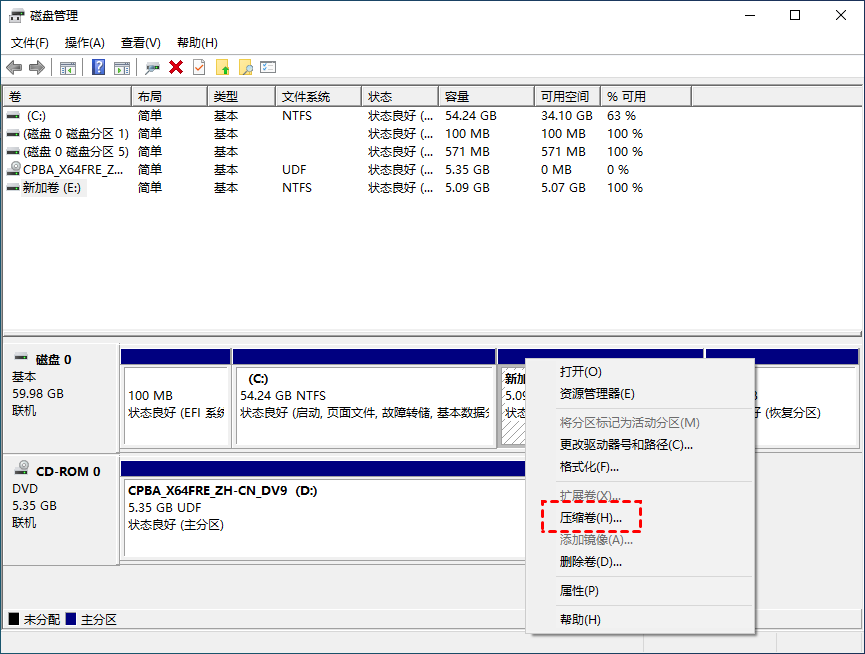Click yellow folder with magnifier icon
Viewport: 865px width, 654px height.
pos(245,67)
